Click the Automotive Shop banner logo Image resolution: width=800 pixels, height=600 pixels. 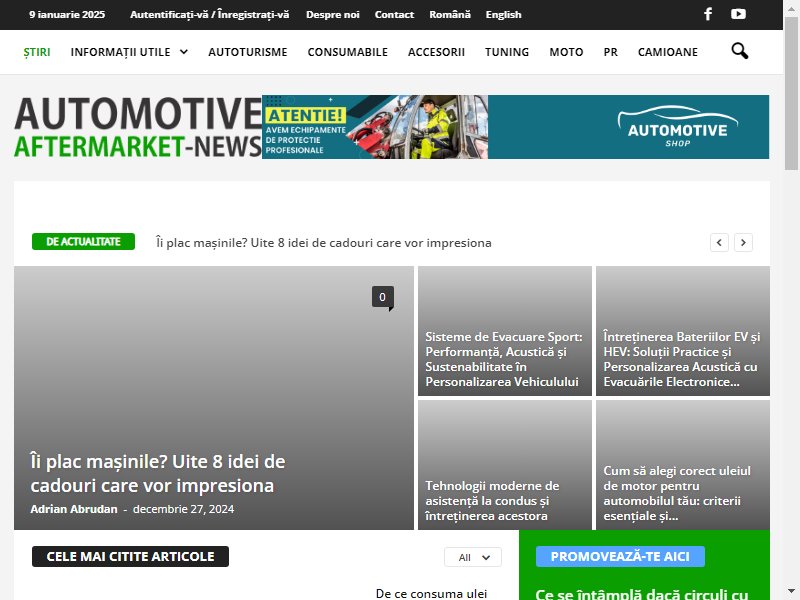tap(678, 127)
